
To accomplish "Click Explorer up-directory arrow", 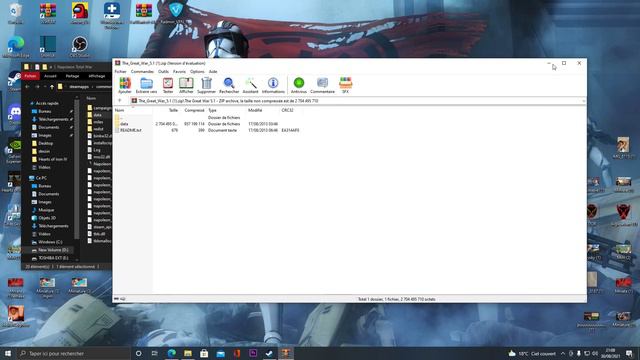I will click(52, 87).
